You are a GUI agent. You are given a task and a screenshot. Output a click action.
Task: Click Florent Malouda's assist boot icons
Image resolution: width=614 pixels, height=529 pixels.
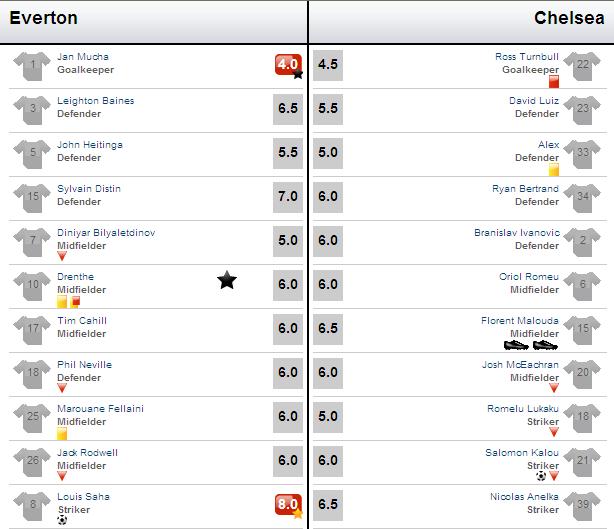coord(531,345)
